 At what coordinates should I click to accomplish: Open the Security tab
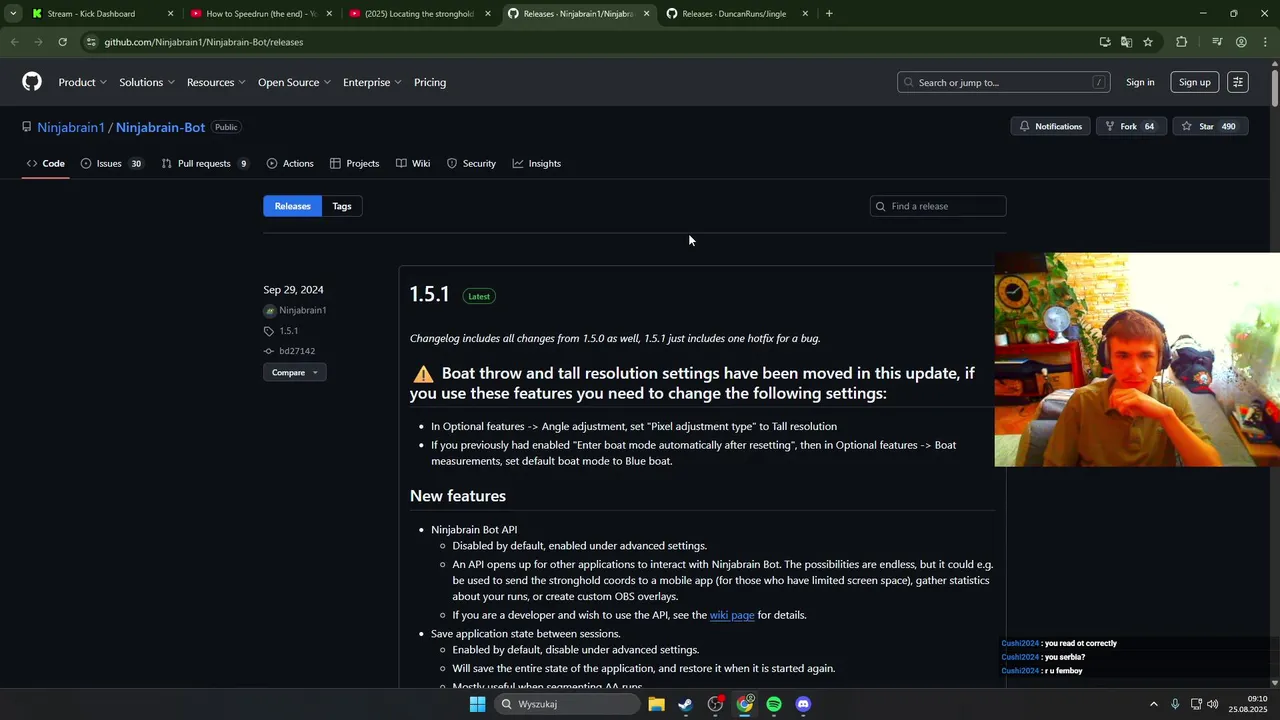point(471,163)
